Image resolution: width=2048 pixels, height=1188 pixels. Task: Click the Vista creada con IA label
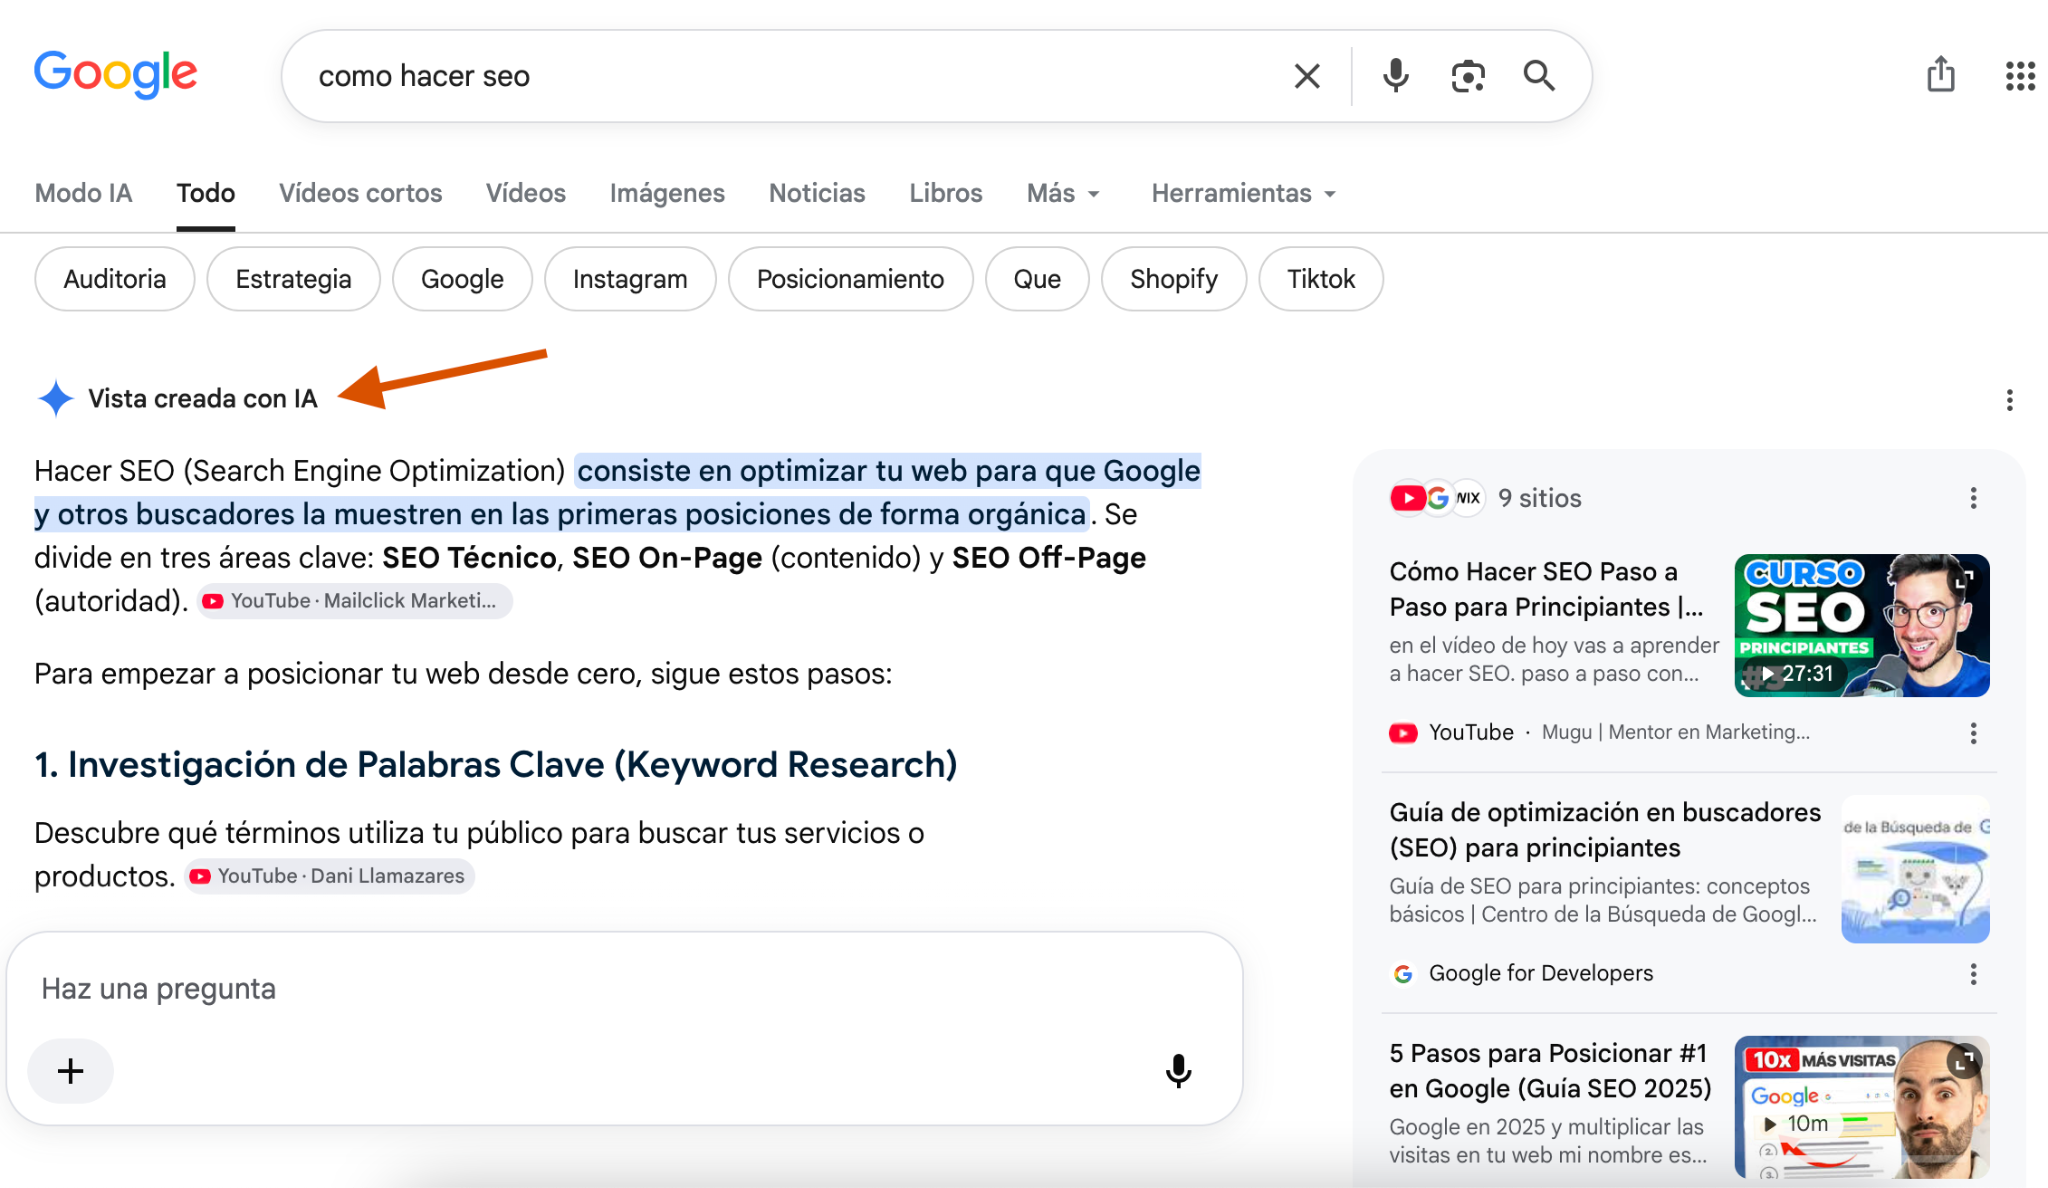point(202,398)
